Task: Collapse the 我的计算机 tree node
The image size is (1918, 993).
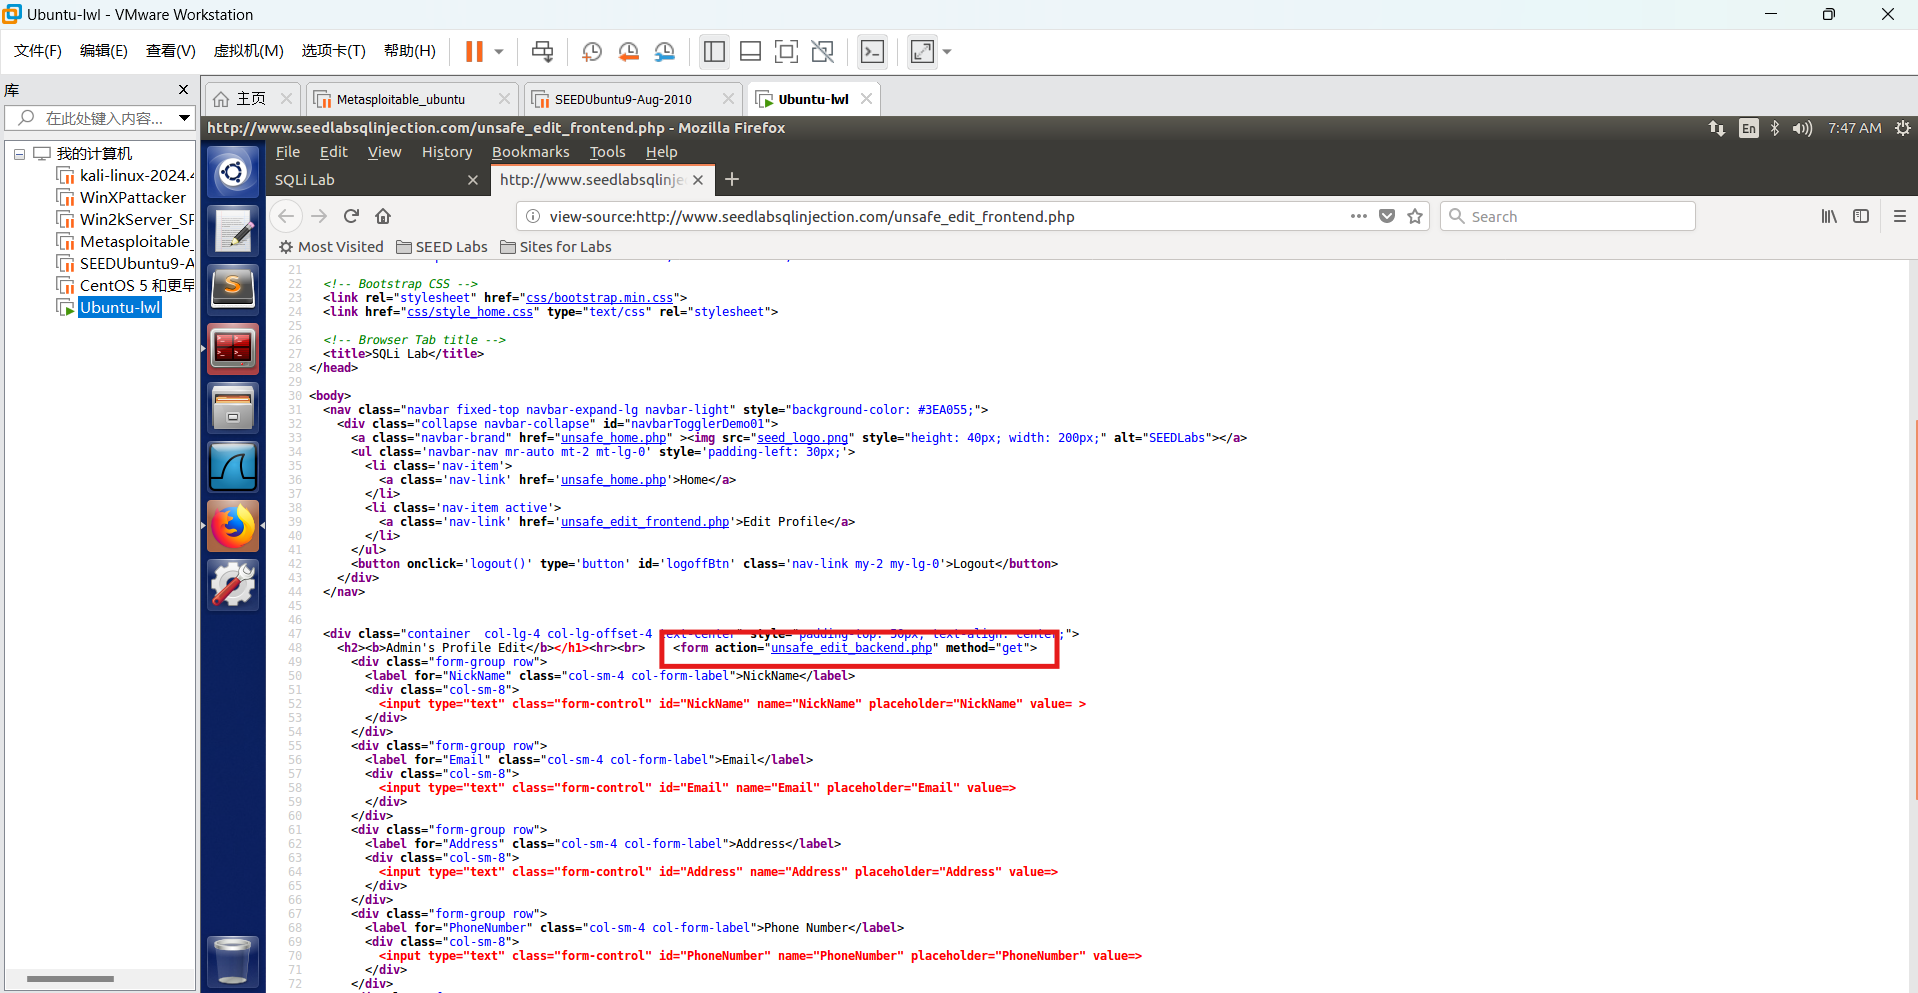Action: (19, 154)
